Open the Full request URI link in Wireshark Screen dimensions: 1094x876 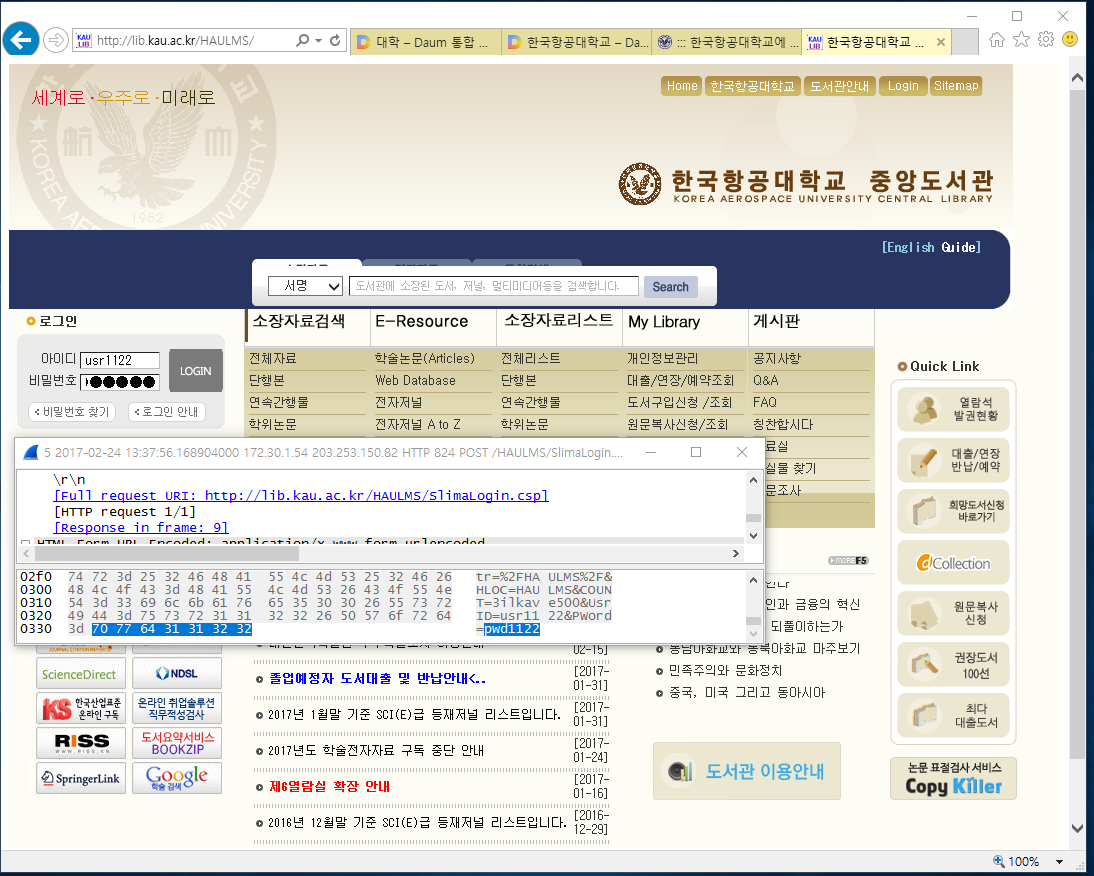click(301, 495)
